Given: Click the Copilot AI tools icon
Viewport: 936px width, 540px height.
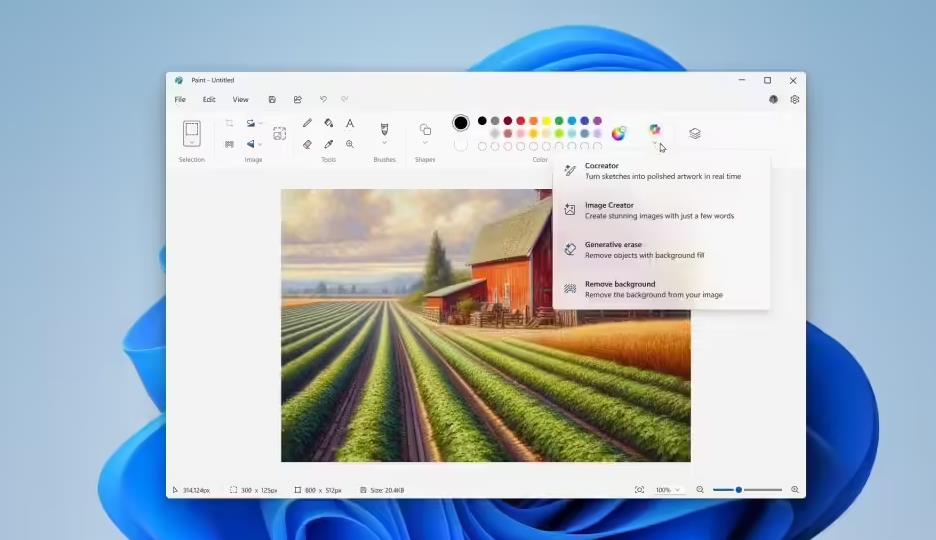Looking at the screenshot, I should click(x=655, y=129).
